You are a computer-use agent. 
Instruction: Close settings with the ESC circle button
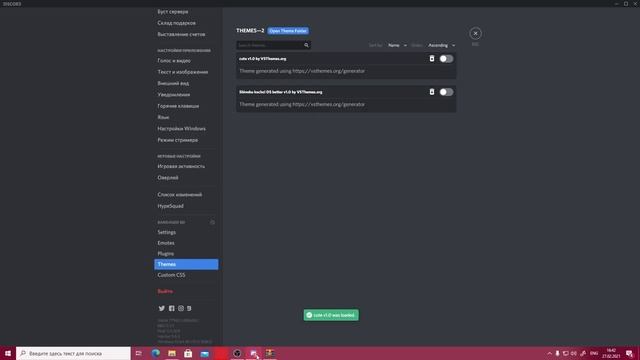[x=475, y=33]
